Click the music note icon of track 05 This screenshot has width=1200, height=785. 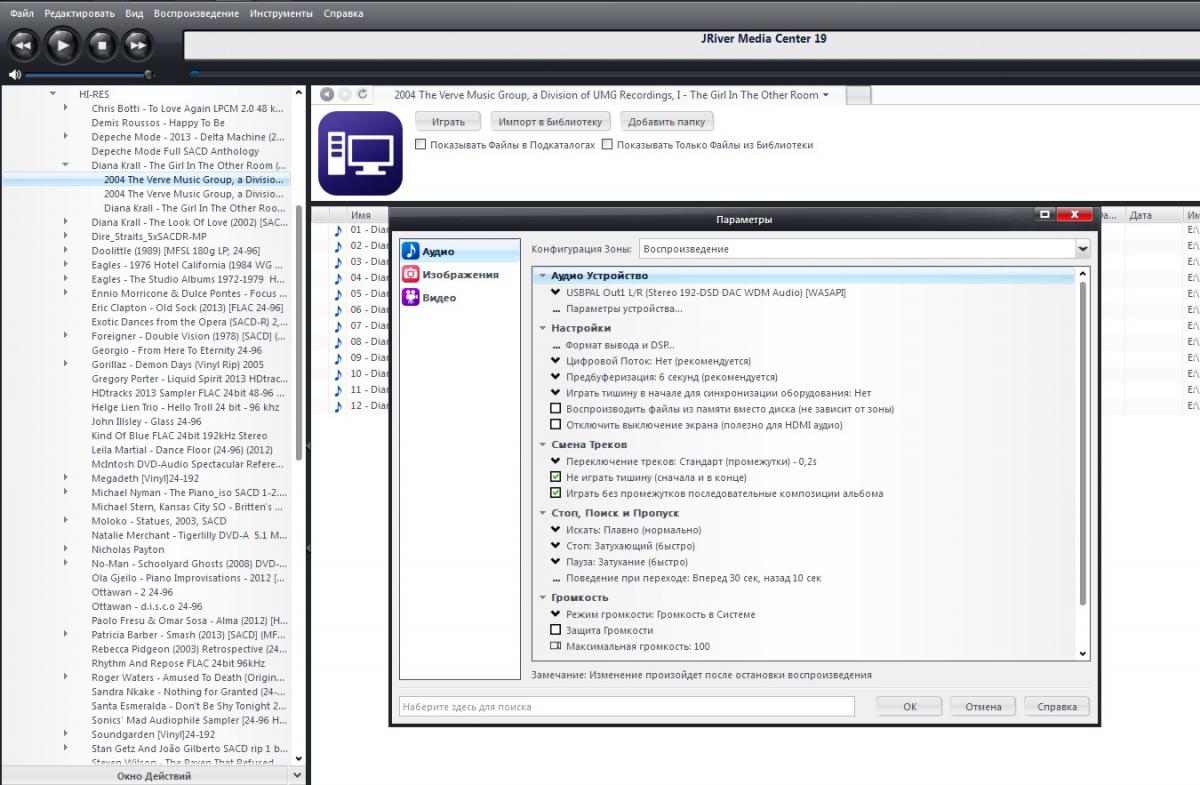[338, 294]
